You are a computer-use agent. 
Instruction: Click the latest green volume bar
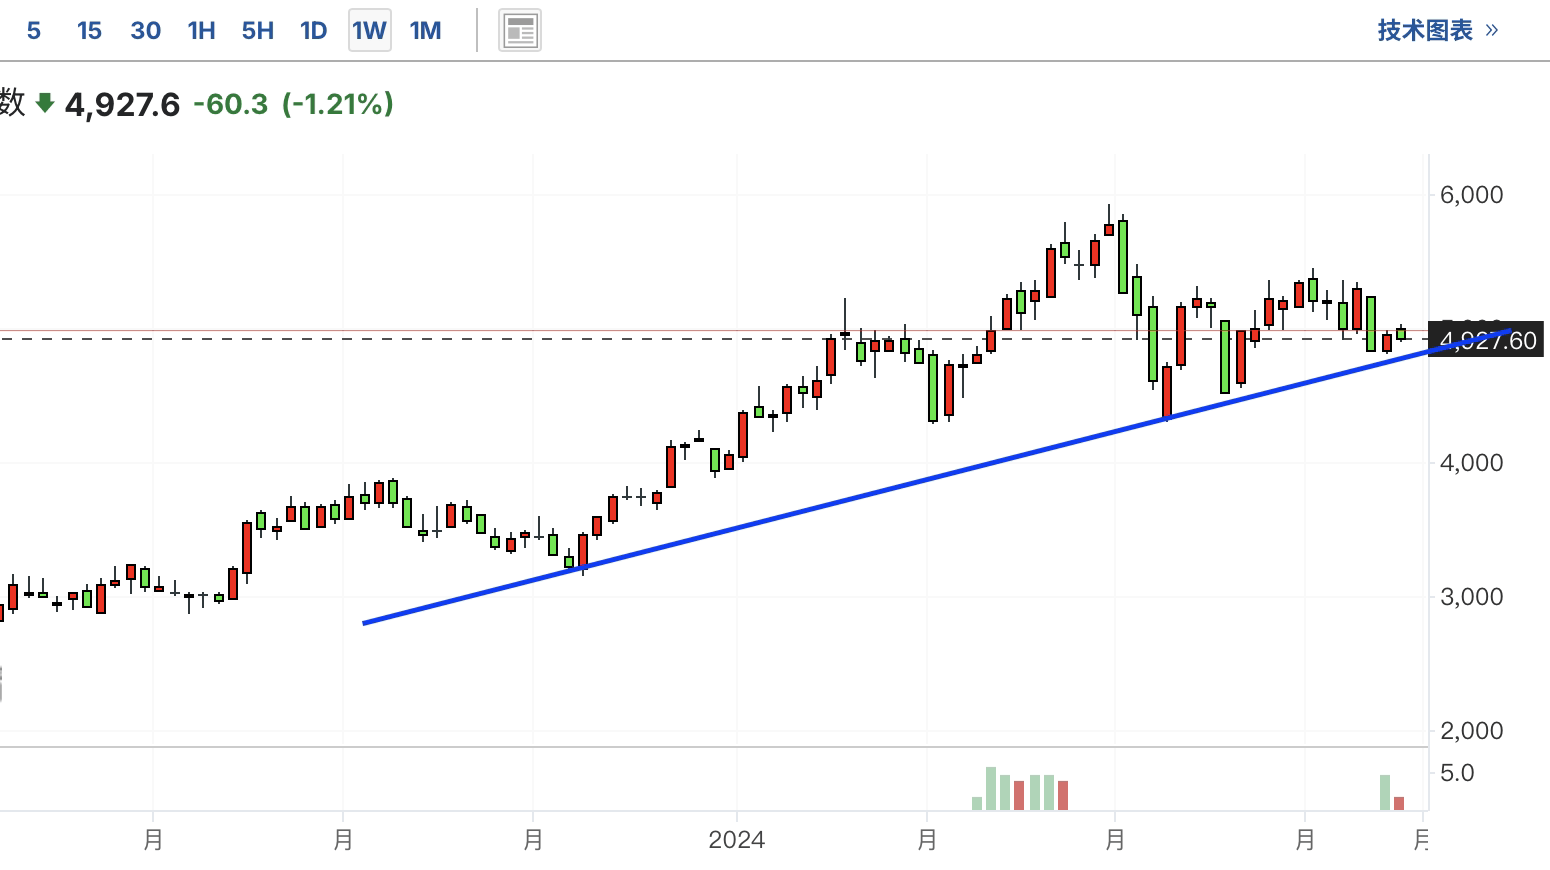pos(1385,792)
